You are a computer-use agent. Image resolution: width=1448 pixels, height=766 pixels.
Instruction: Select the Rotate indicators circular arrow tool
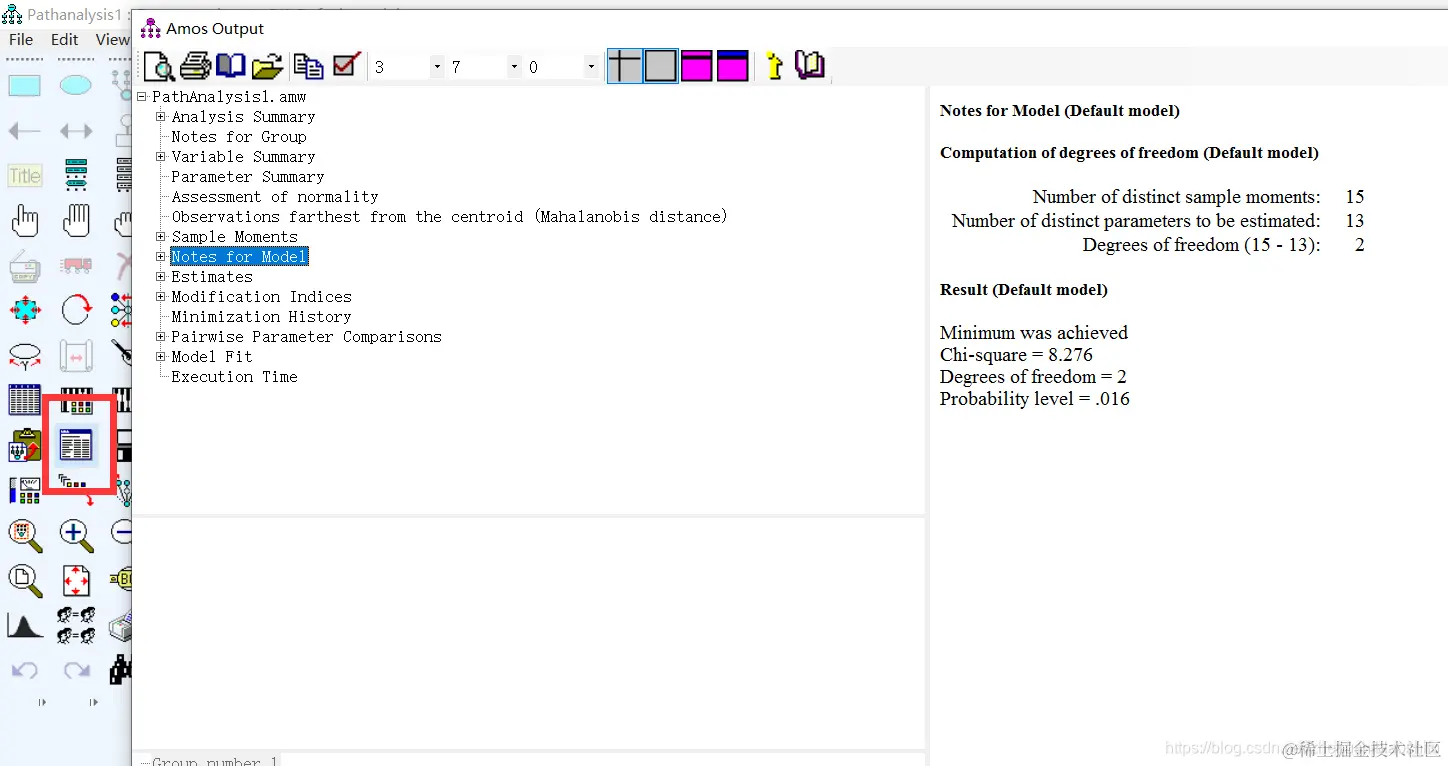coord(76,310)
